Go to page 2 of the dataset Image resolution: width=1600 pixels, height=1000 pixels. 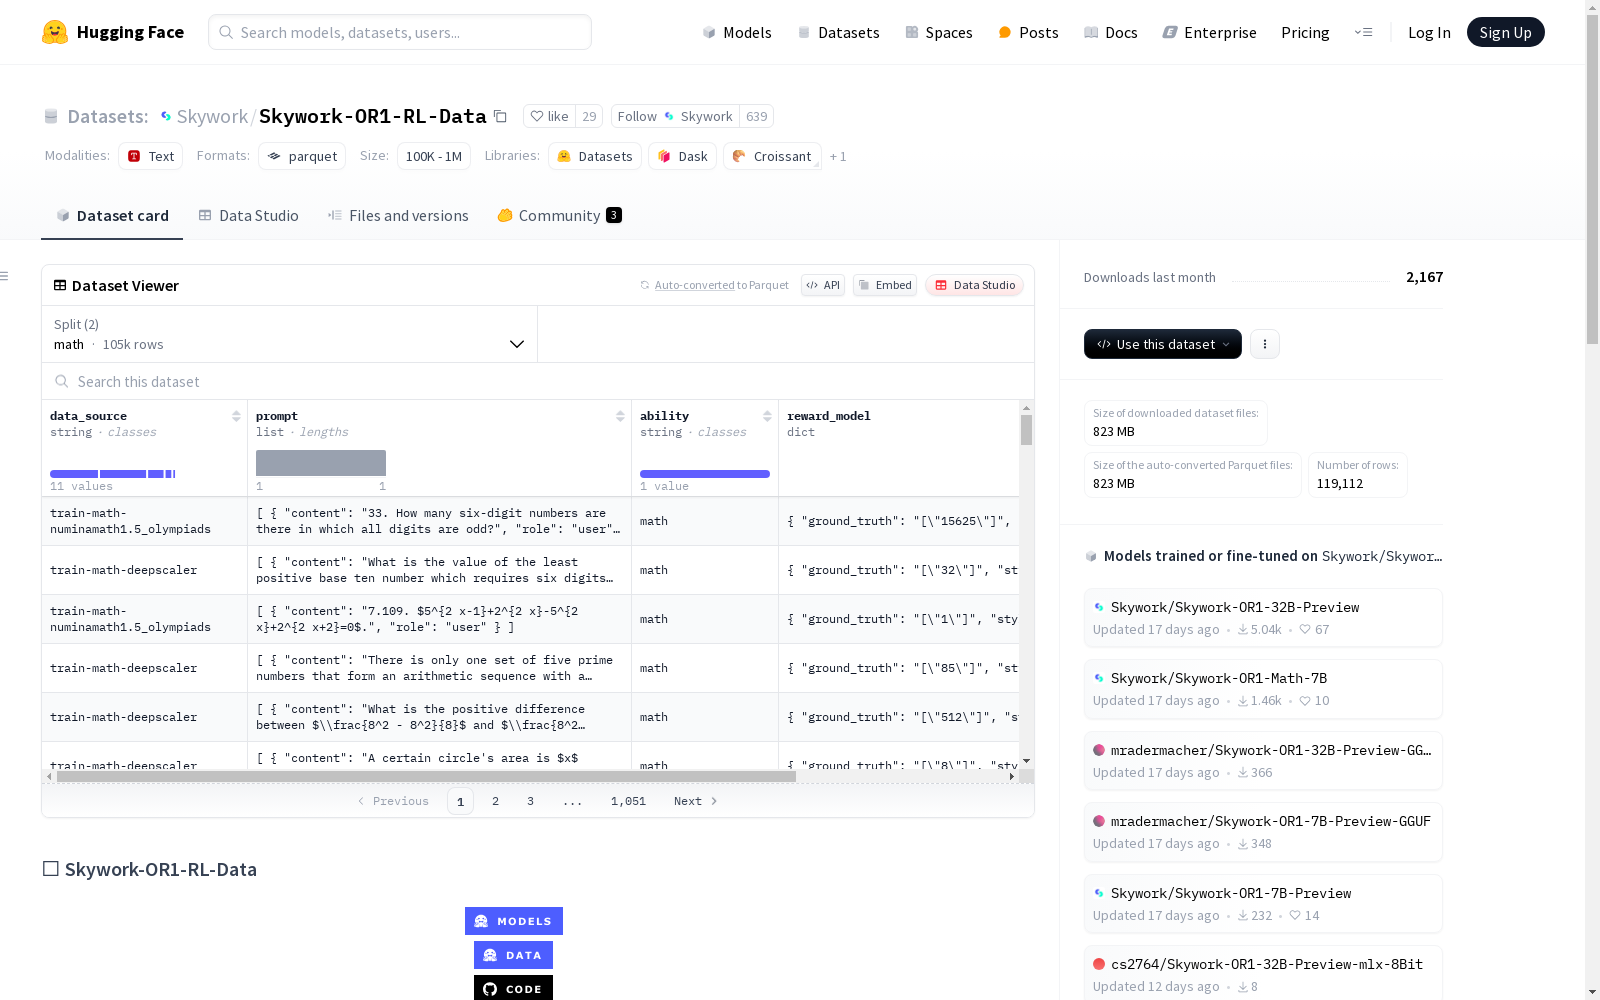click(x=495, y=801)
